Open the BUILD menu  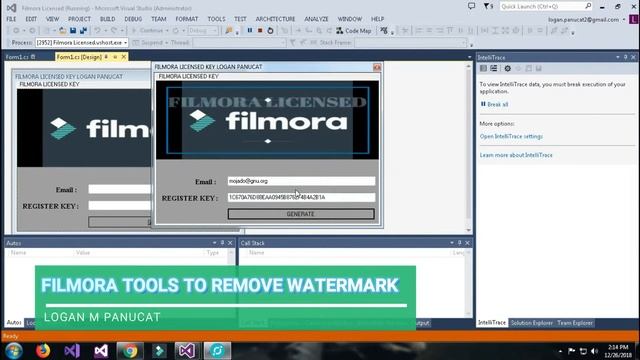[x=107, y=19]
